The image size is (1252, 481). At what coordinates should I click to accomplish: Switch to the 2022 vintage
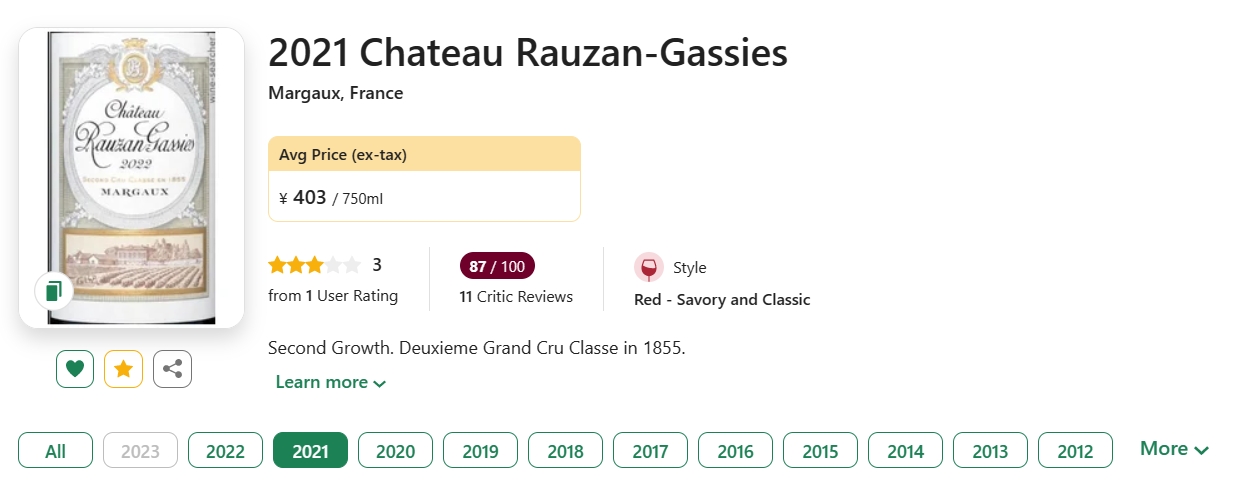pos(225,450)
